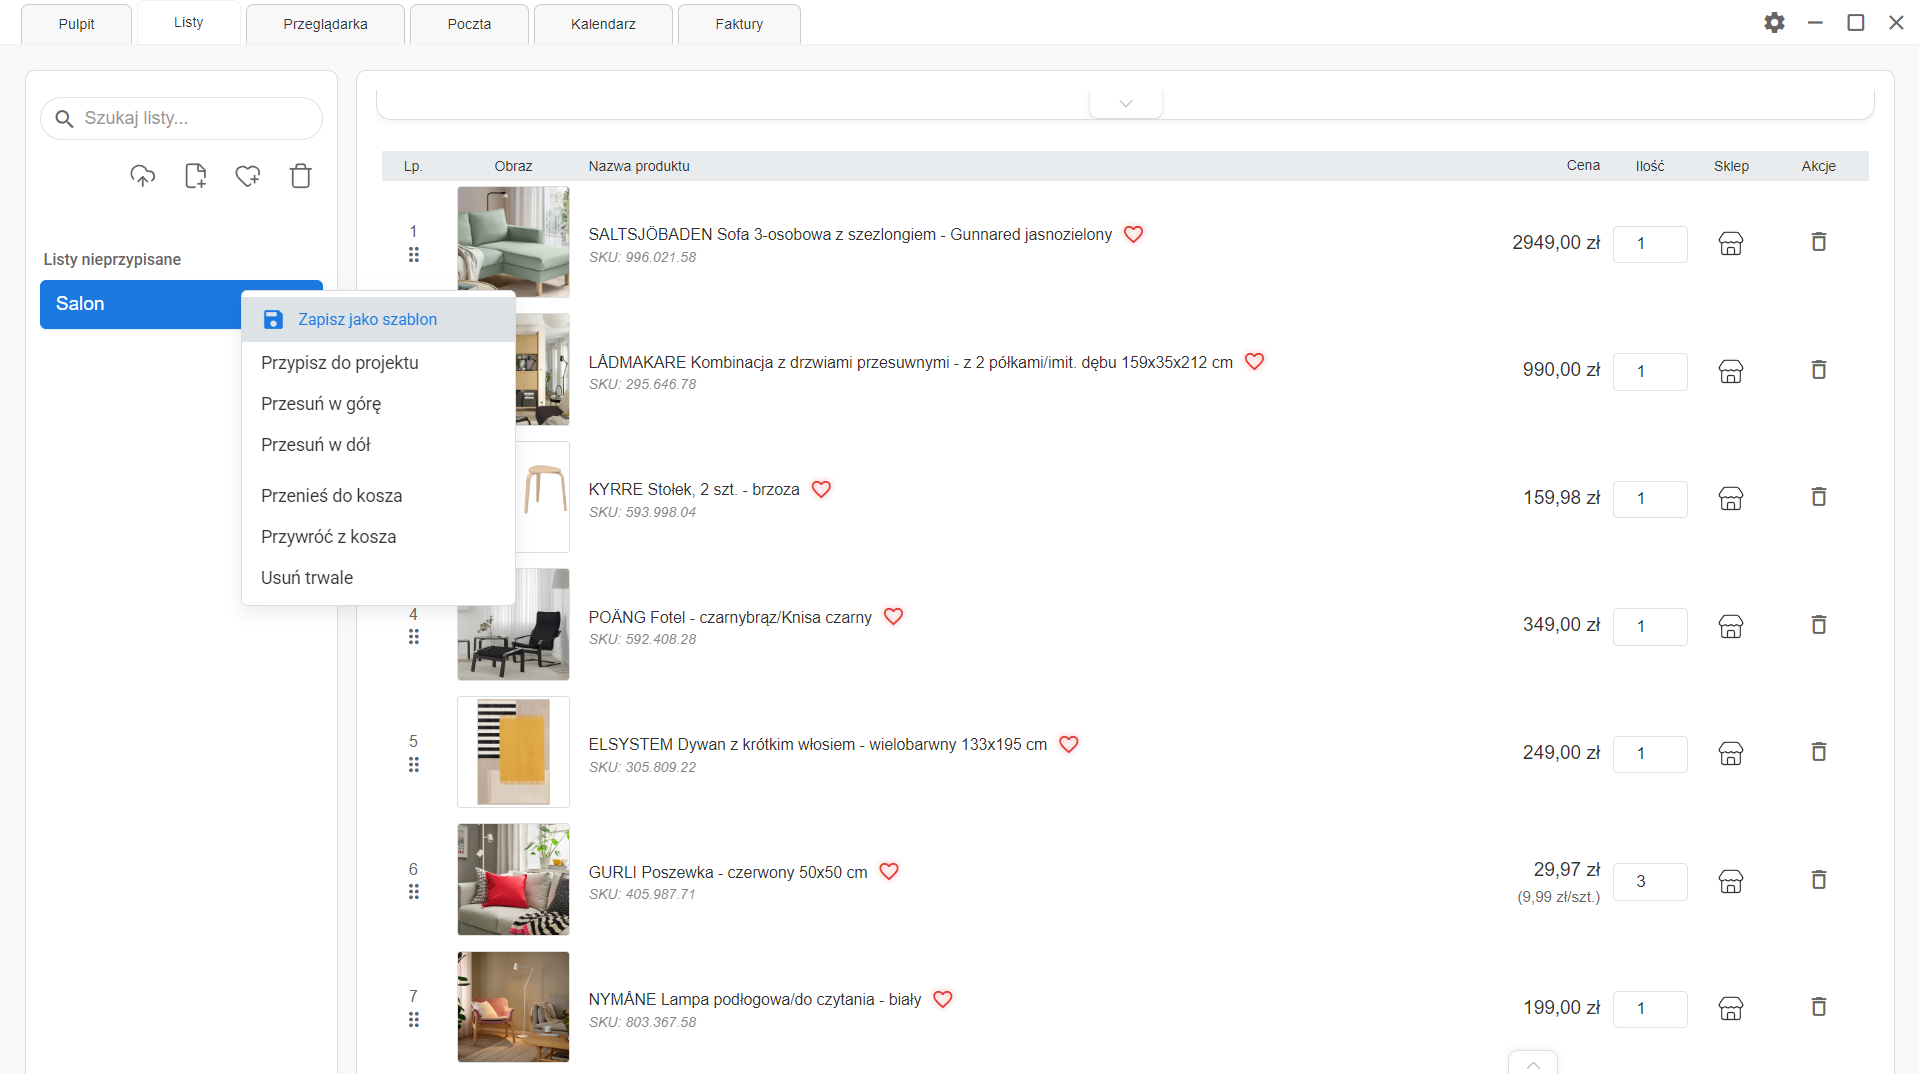Click the cloud upload icon in sidebar

pos(143,177)
